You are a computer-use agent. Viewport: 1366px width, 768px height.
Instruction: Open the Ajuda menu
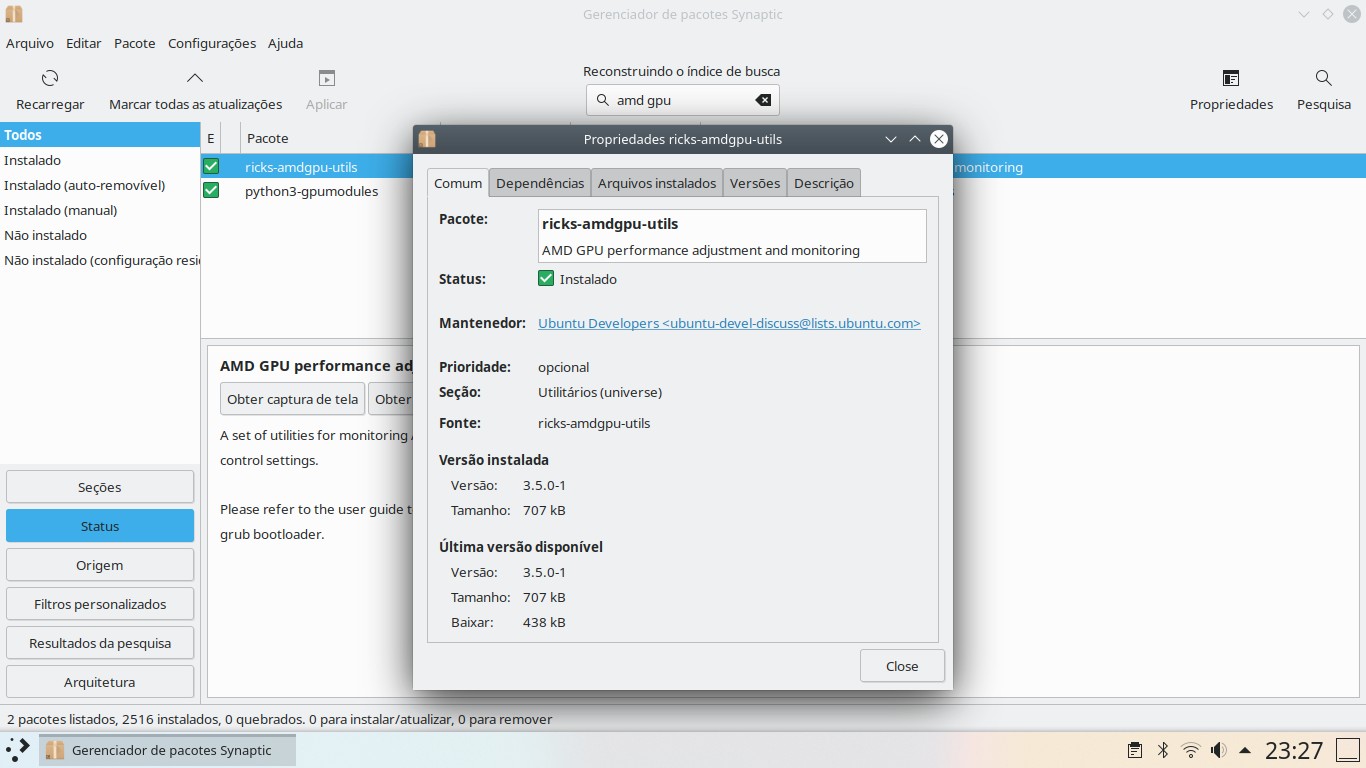pyautogui.click(x=285, y=43)
